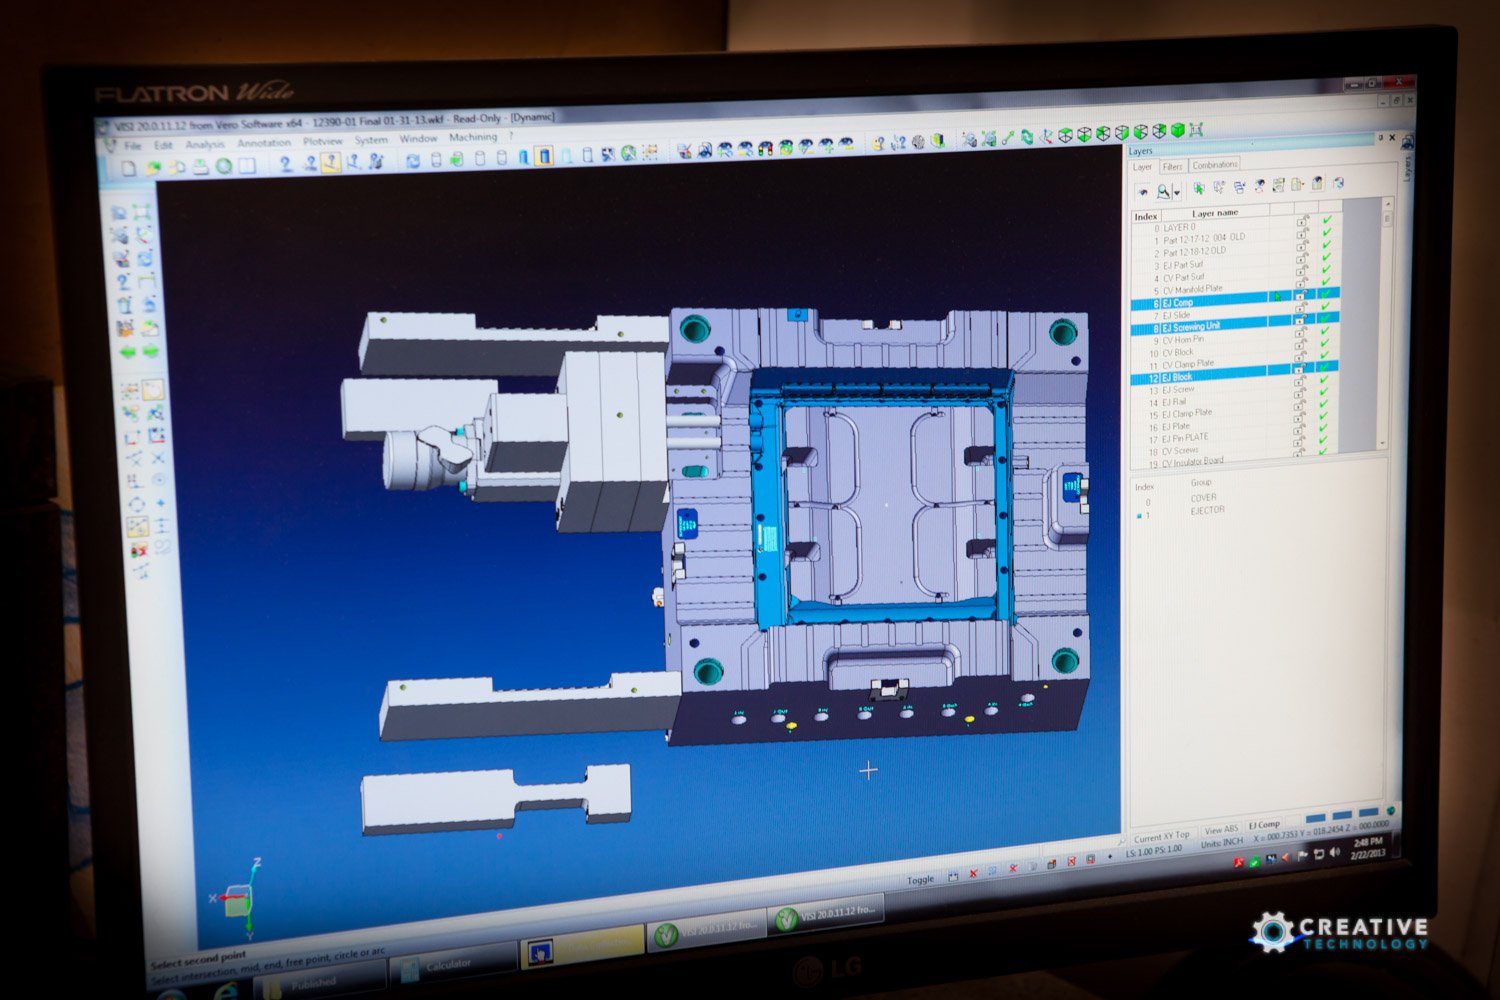
Task: Click the Layers list scrollbar down arrow
Action: [x=1383, y=443]
